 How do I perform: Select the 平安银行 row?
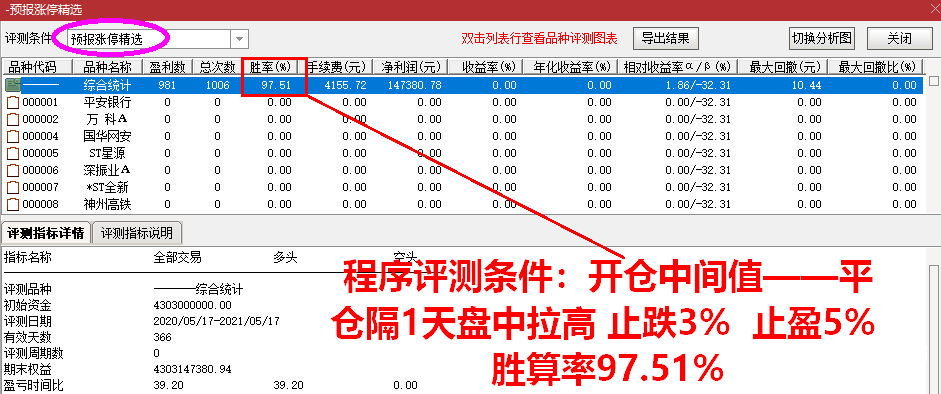click(x=462, y=103)
